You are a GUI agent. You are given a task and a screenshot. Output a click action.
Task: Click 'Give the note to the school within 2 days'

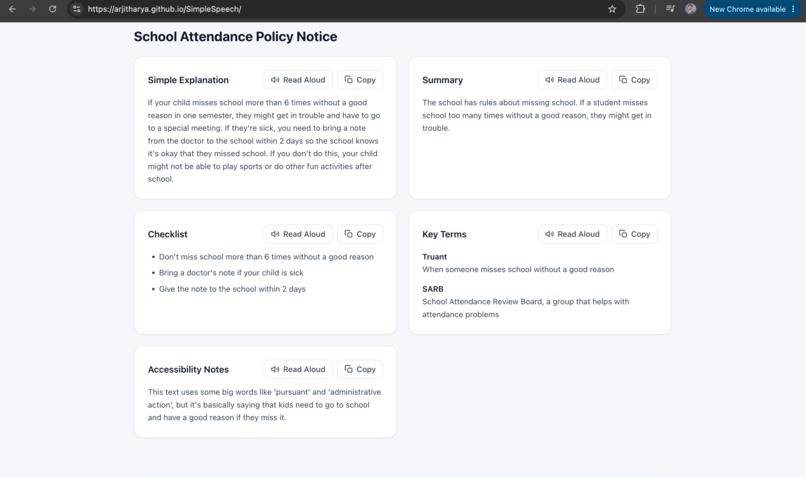pyautogui.click(x=232, y=289)
